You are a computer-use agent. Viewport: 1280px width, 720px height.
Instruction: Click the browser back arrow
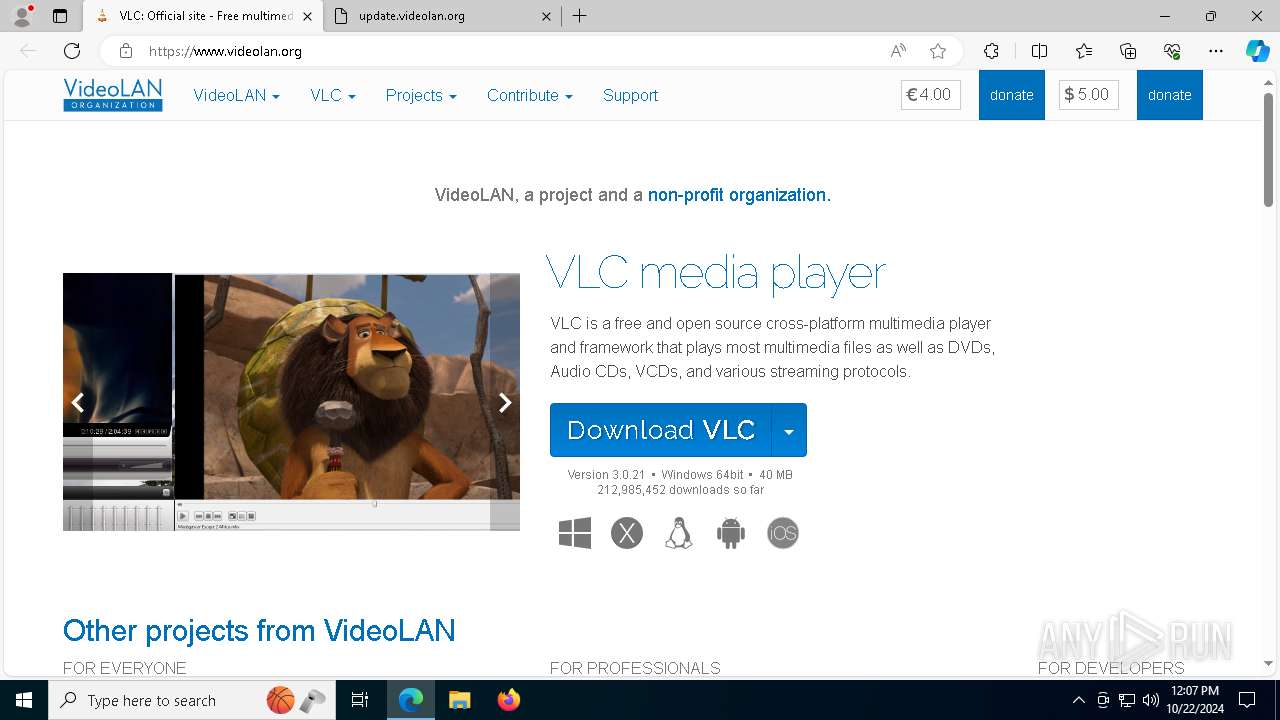click(28, 51)
